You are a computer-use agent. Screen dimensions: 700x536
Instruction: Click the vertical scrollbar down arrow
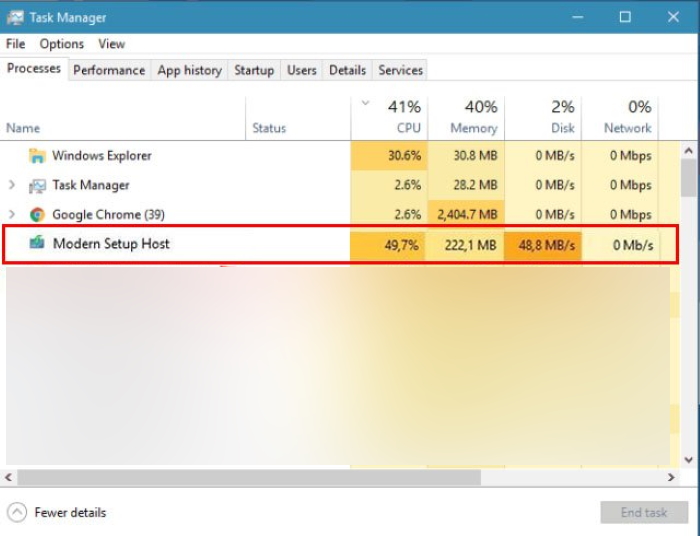(x=688, y=459)
